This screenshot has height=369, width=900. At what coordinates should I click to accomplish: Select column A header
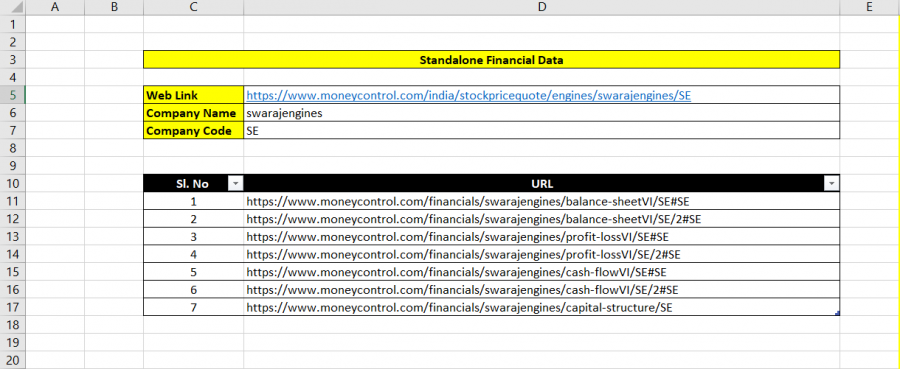click(55, 7)
